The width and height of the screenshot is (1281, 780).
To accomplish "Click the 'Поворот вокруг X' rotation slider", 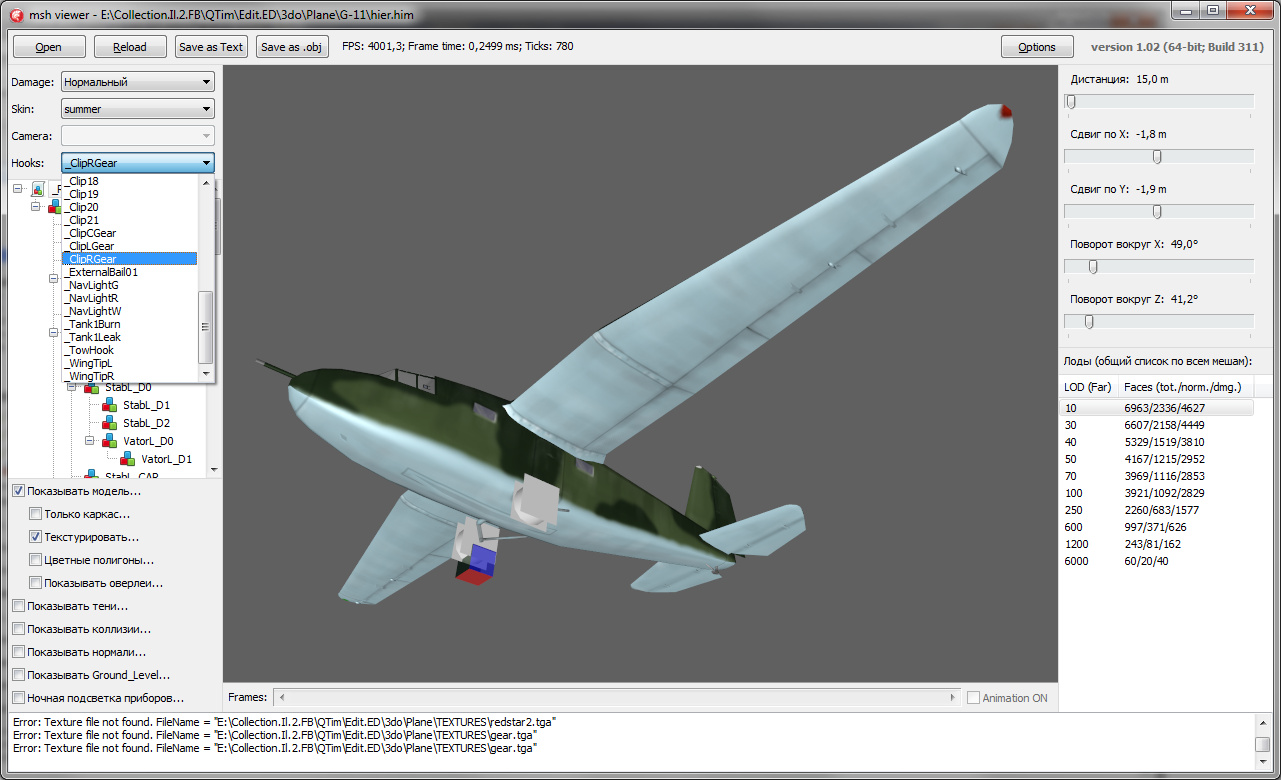I will coord(1159,266).
